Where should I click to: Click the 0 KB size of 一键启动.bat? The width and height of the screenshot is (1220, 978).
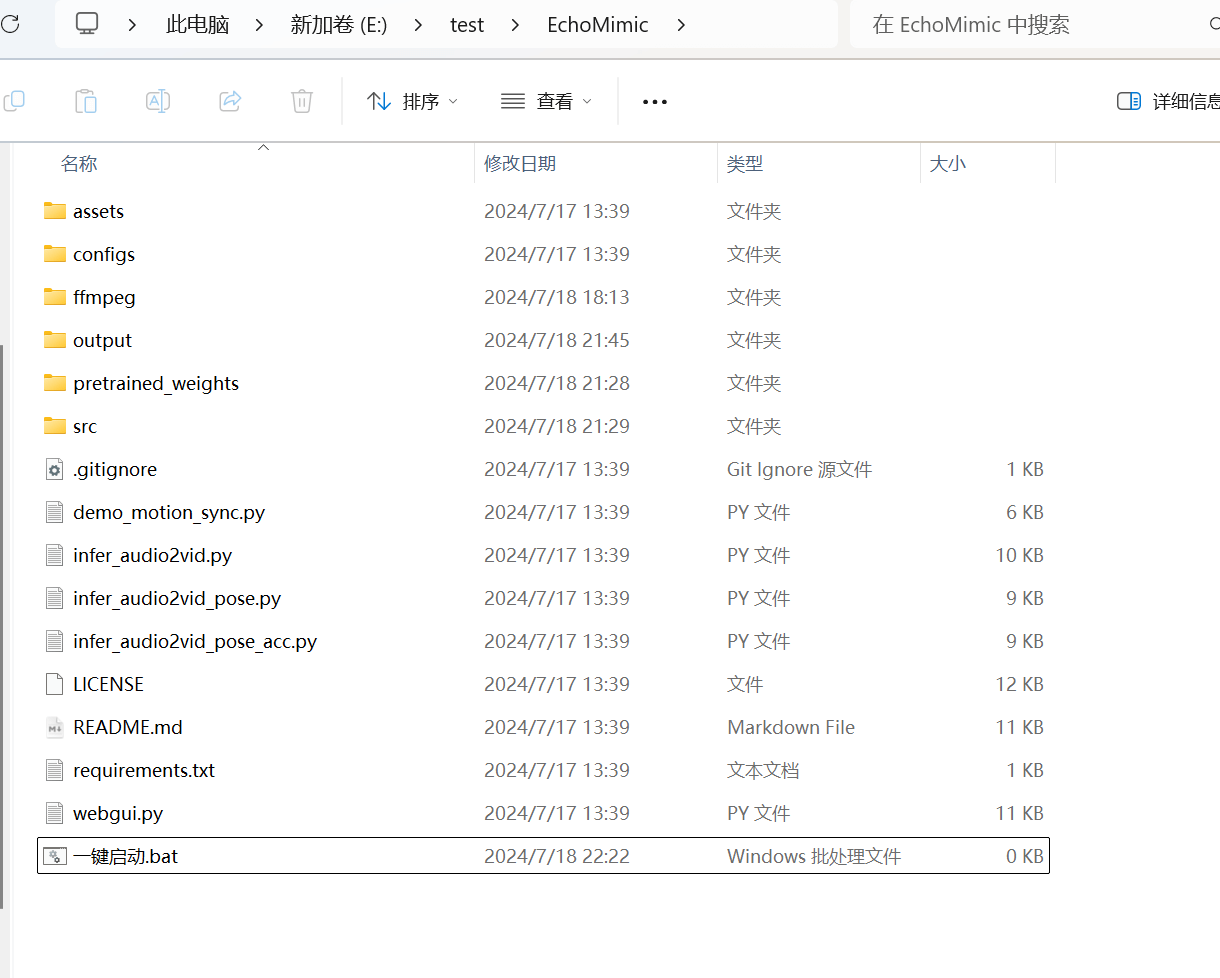[1025, 856]
